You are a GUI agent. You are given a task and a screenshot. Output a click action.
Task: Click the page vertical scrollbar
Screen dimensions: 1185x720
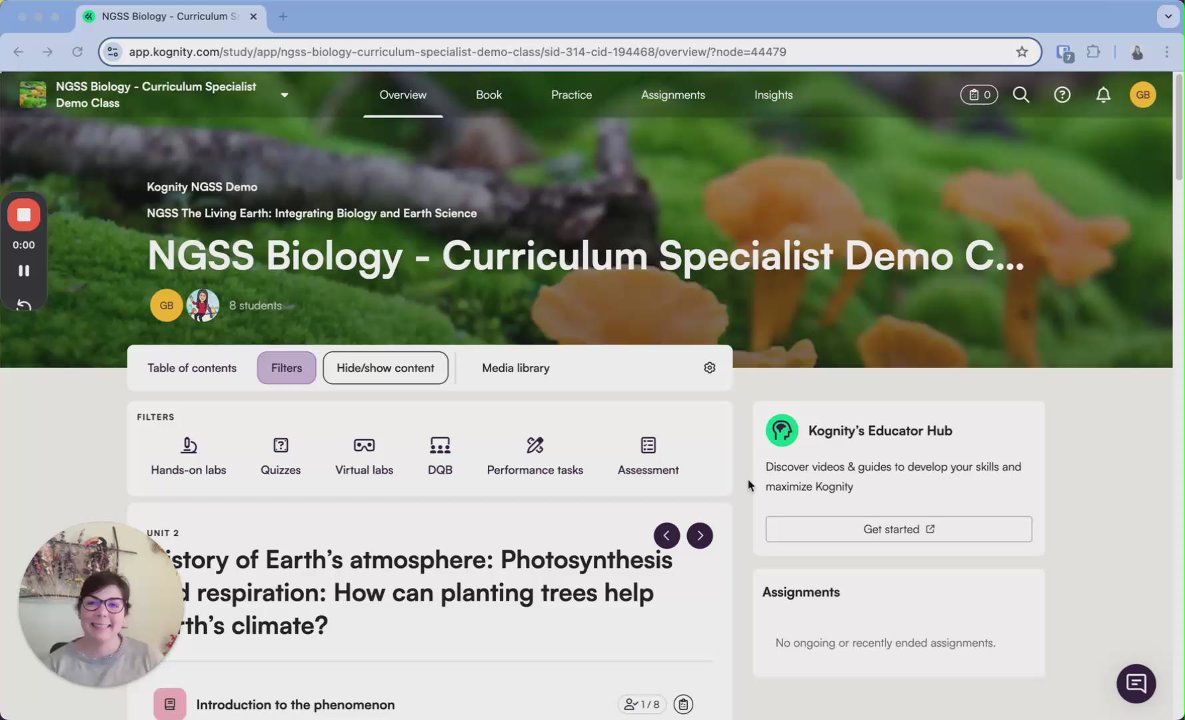(x=1178, y=128)
